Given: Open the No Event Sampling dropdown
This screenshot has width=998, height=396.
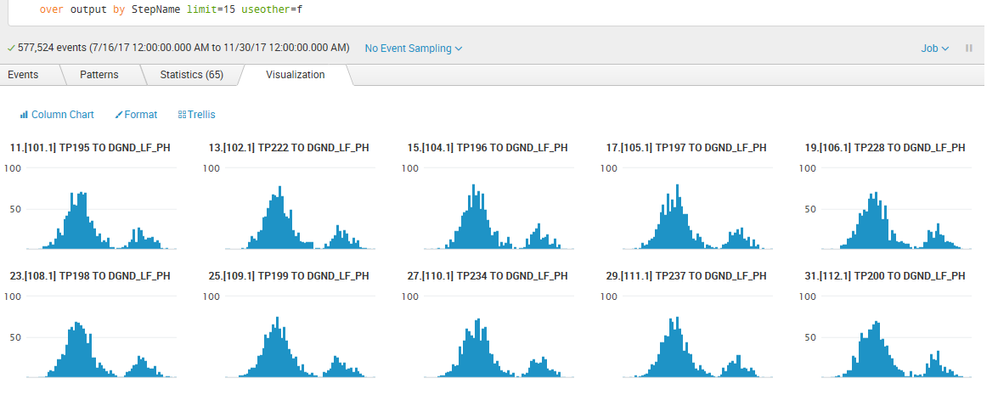Looking at the screenshot, I should pyautogui.click(x=413, y=48).
